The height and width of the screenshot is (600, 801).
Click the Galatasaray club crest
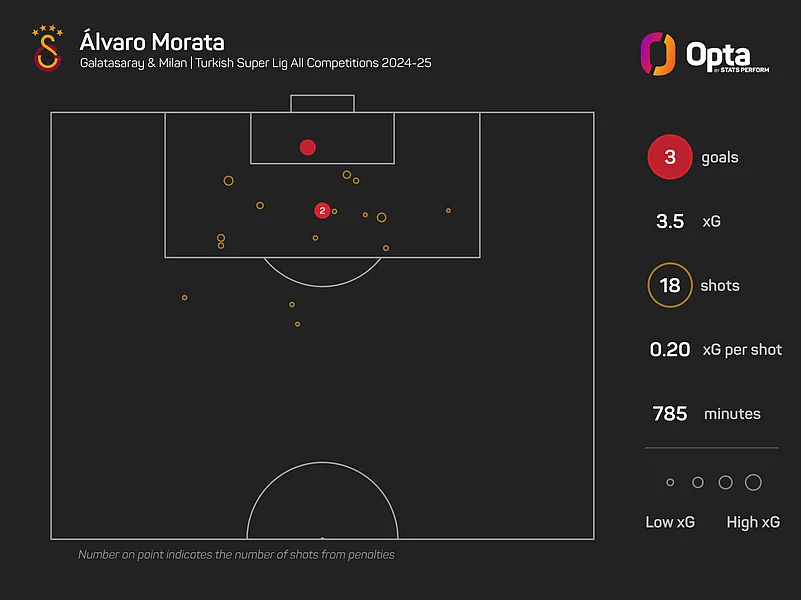point(46,49)
